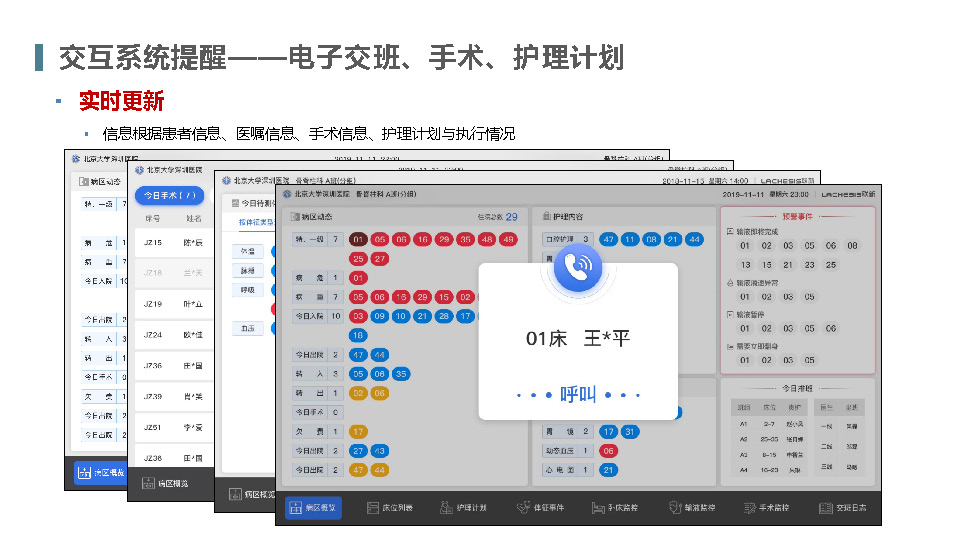Open the 手术监控 surgery monitoring icon
The width and height of the screenshot is (960, 540).
coord(750,508)
